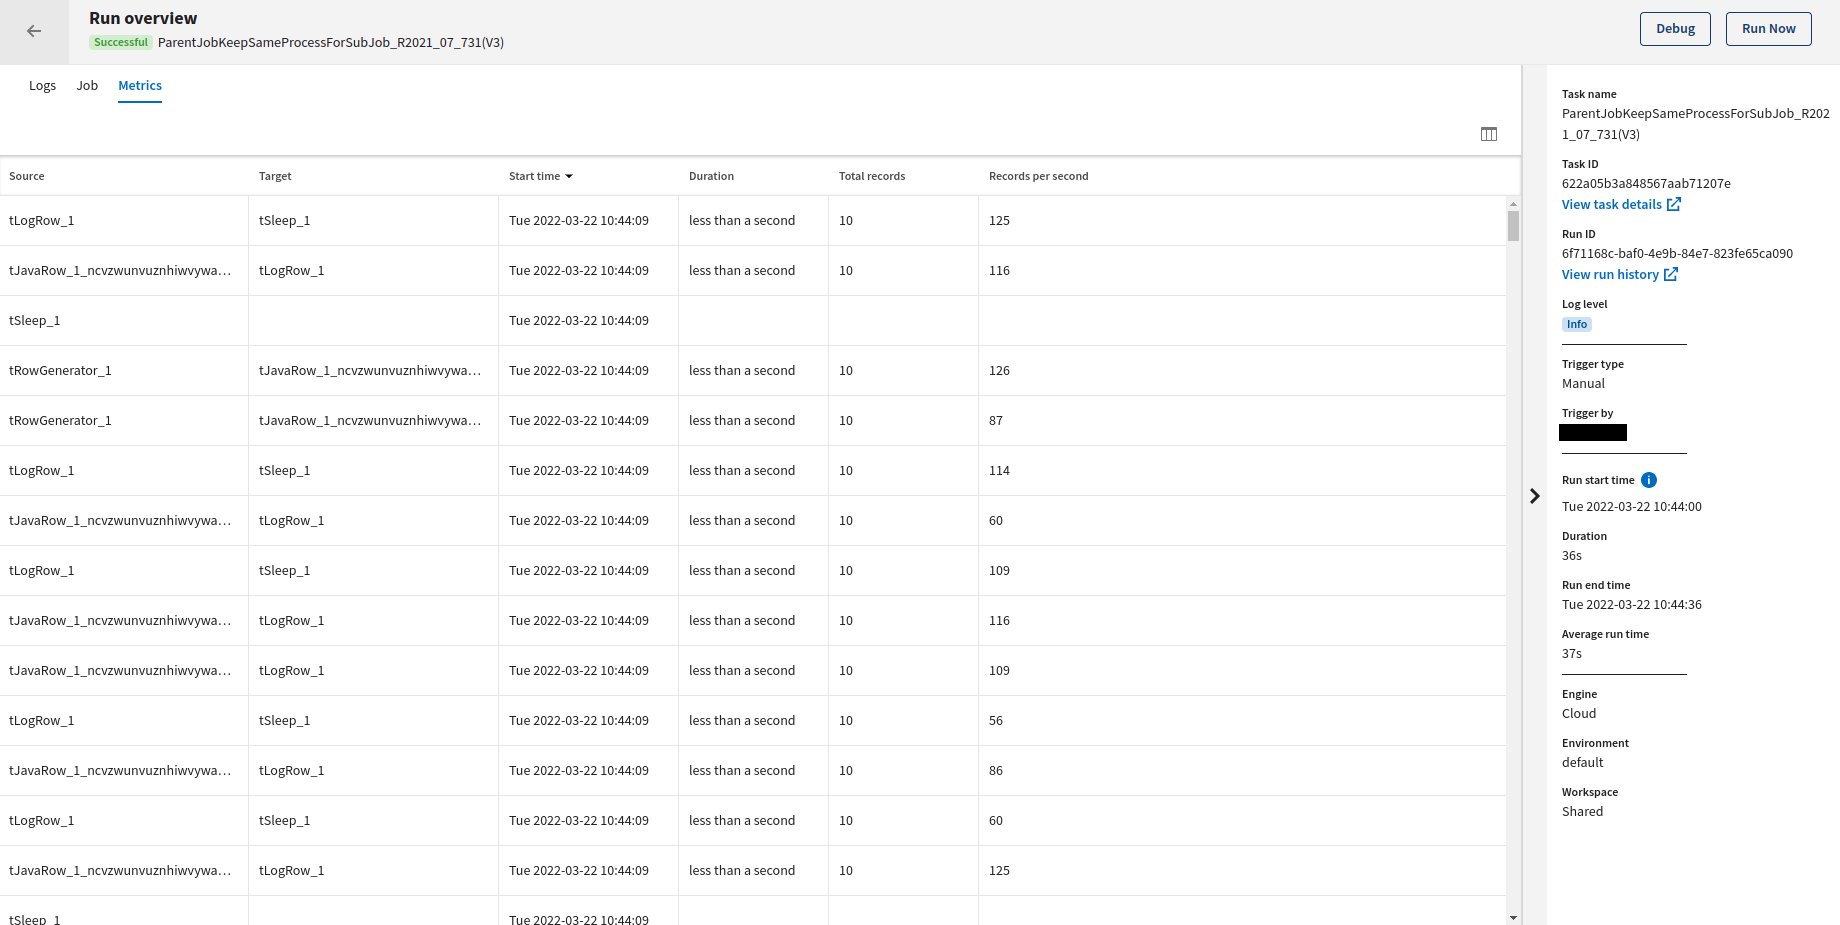Toggle Start time sort arrow
This screenshot has height=925, width=1840.
(569, 176)
